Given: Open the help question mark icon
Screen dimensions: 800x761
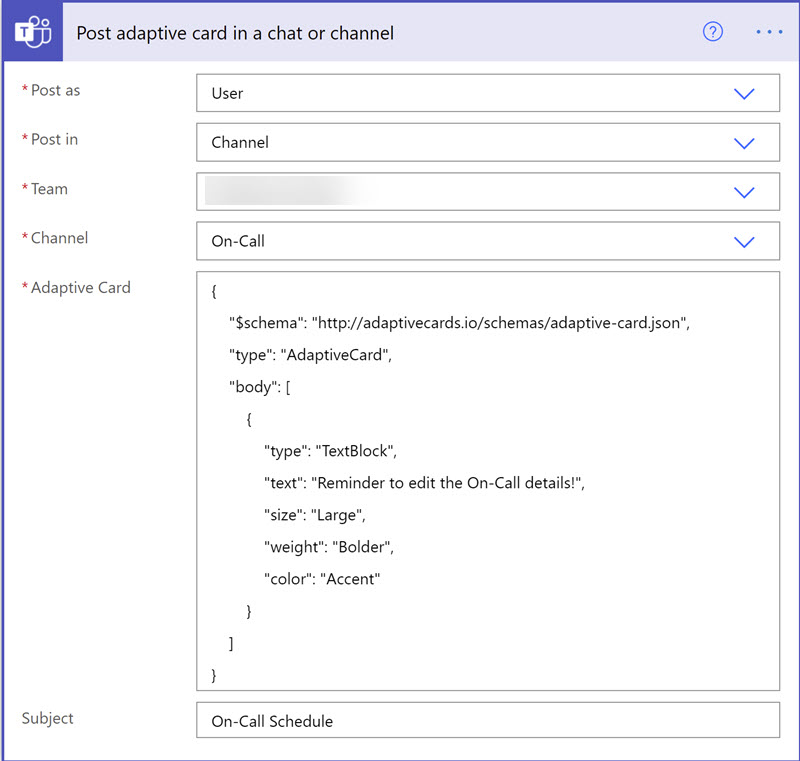Looking at the screenshot, I should click(x=712, y=32).
